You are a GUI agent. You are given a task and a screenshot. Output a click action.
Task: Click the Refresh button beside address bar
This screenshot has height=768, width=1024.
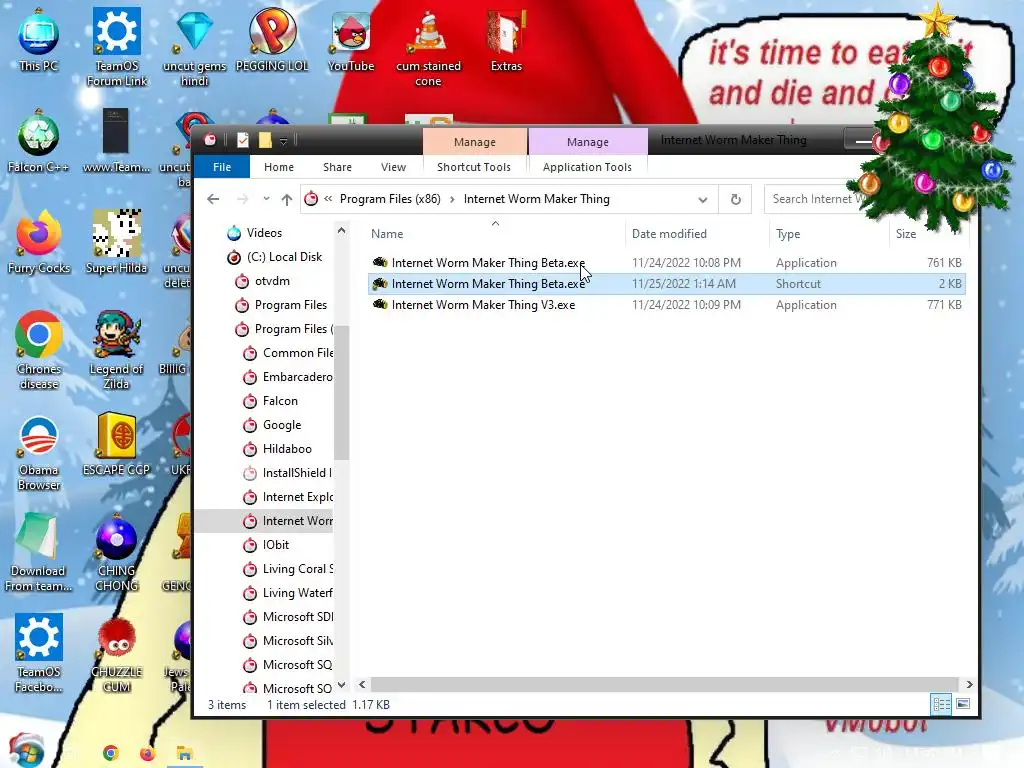(x=735, y=199)
